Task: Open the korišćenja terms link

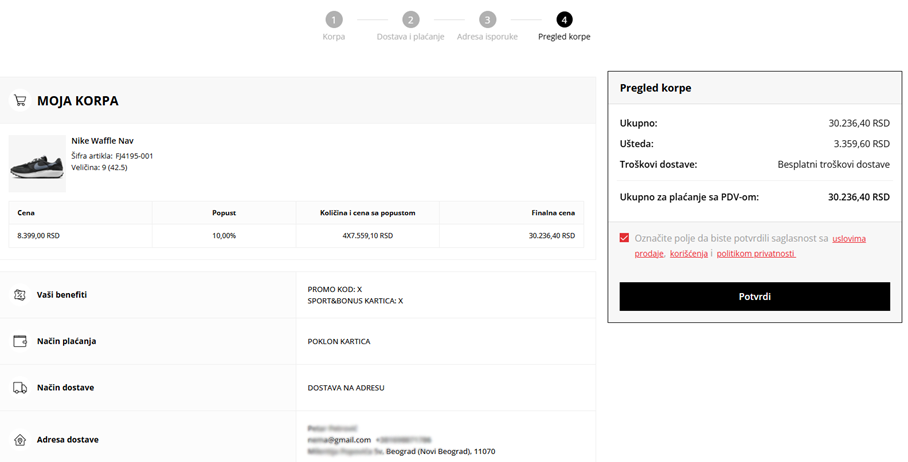Action: pyautogui.click(x=688, y=254)
